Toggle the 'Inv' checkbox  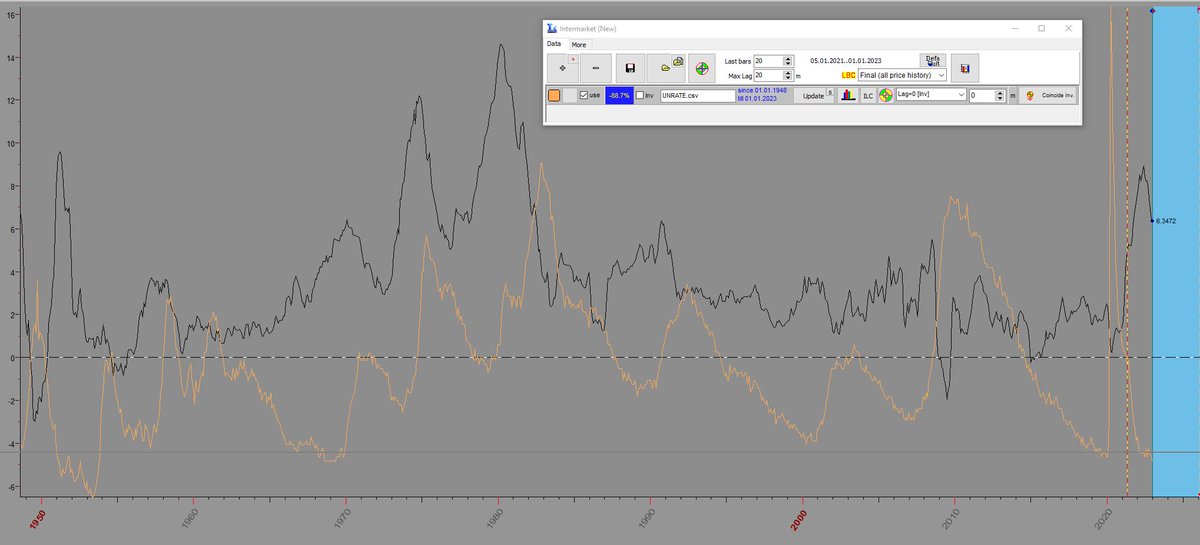point(641,95)
